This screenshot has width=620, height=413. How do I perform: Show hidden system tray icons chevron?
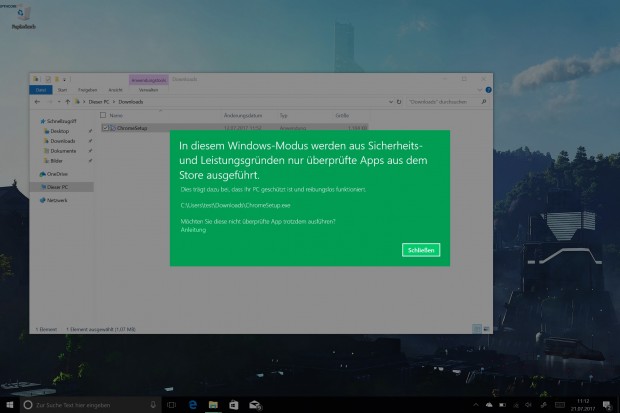(x=476, y=405)
